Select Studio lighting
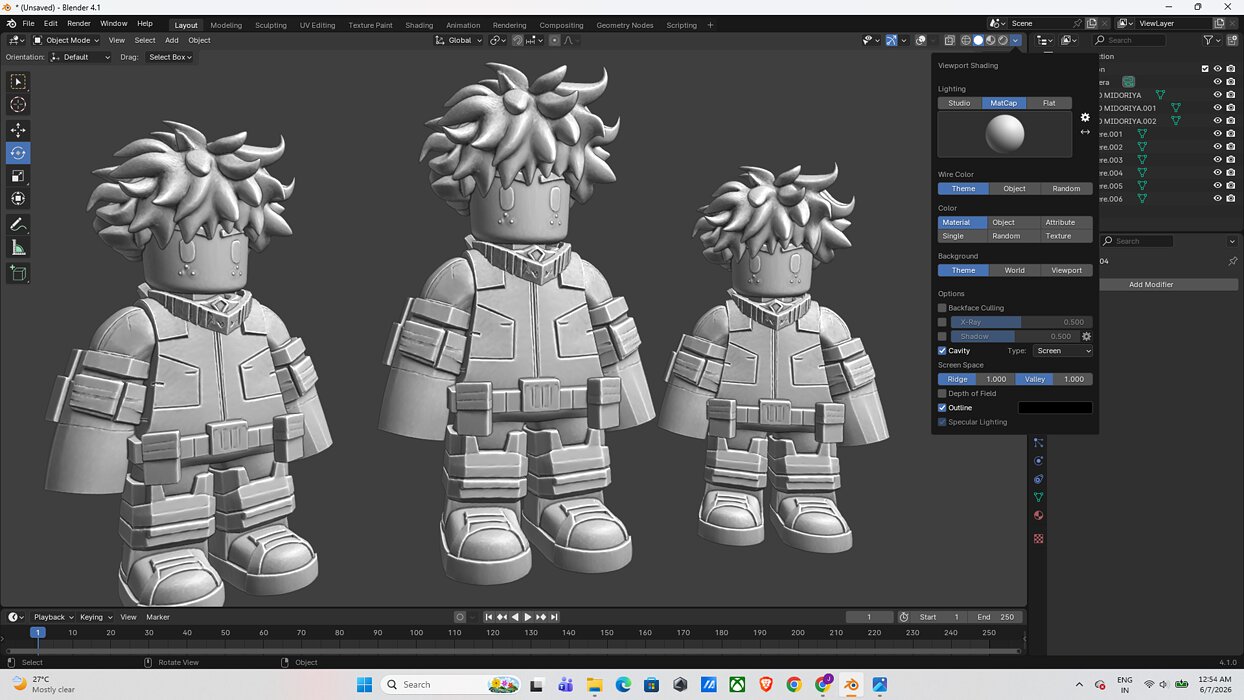This screenshot has height=700, width=1244. pyautogui.click(x=959, y=103)
